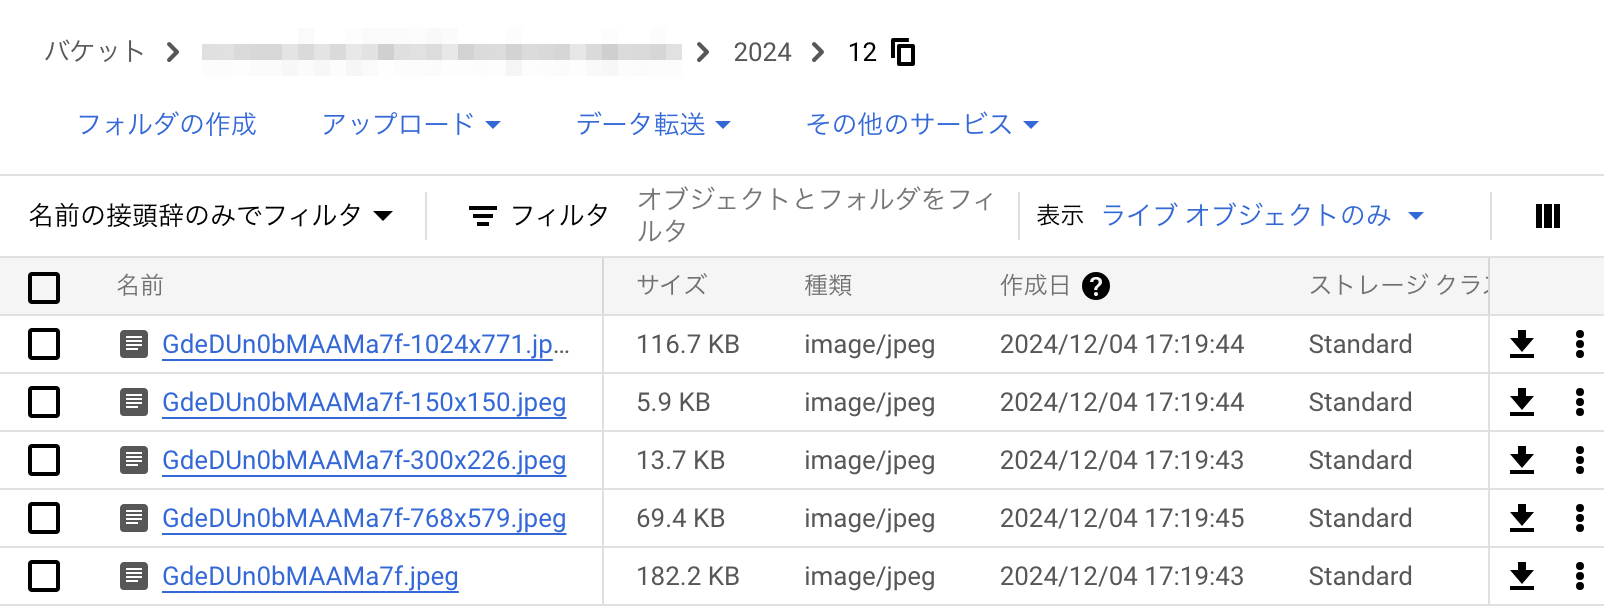Screen dimensions: 1608x610
Task: Click the chevron before the 12 breadcrumb
Action: (818, 52)
